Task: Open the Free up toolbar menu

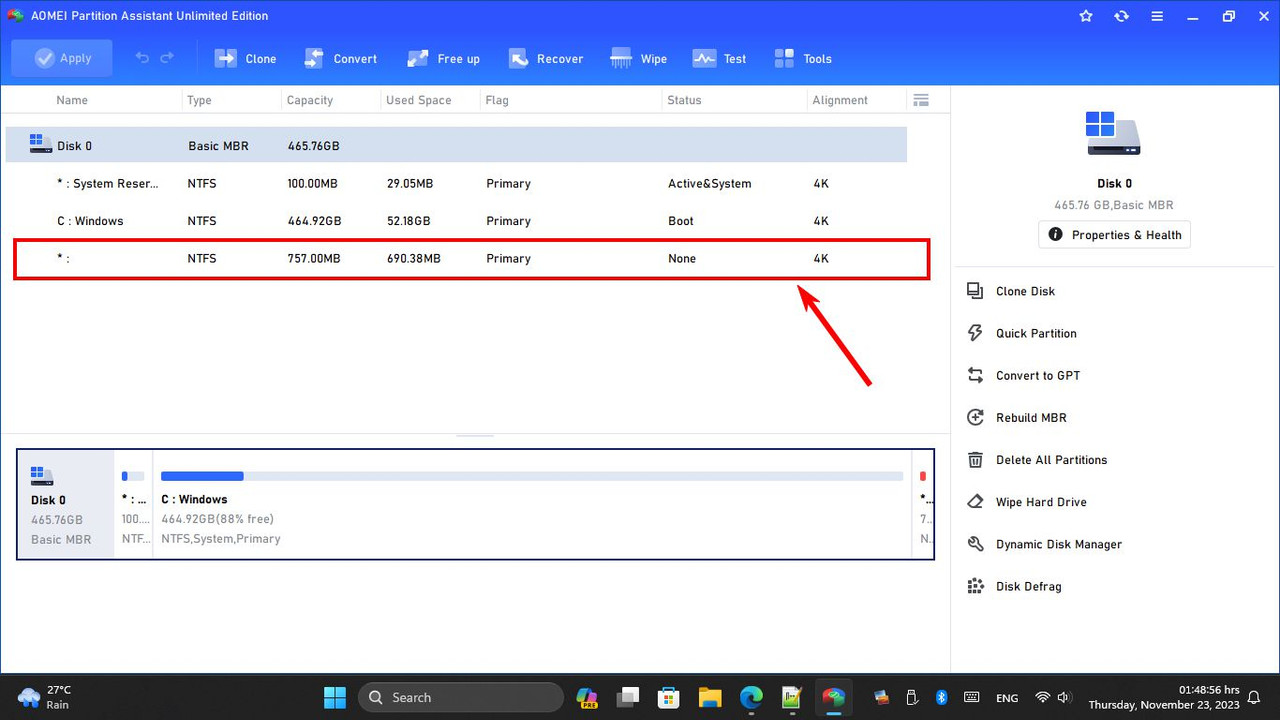Action: 443,59
